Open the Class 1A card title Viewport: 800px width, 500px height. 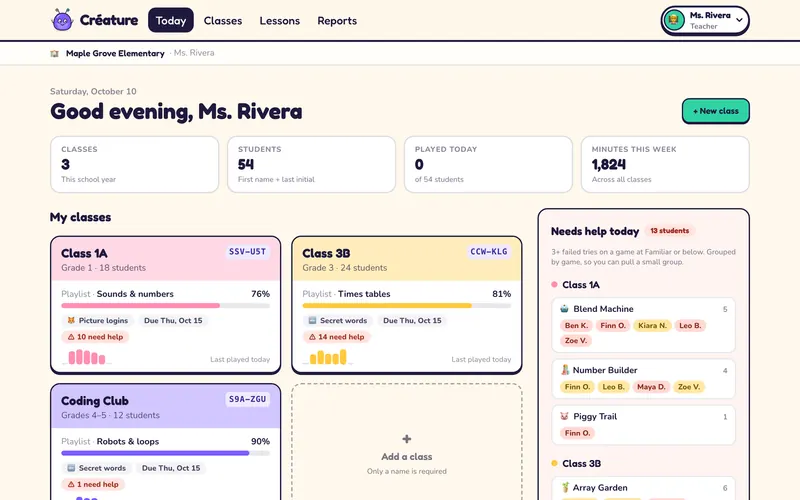coord(84,253)
